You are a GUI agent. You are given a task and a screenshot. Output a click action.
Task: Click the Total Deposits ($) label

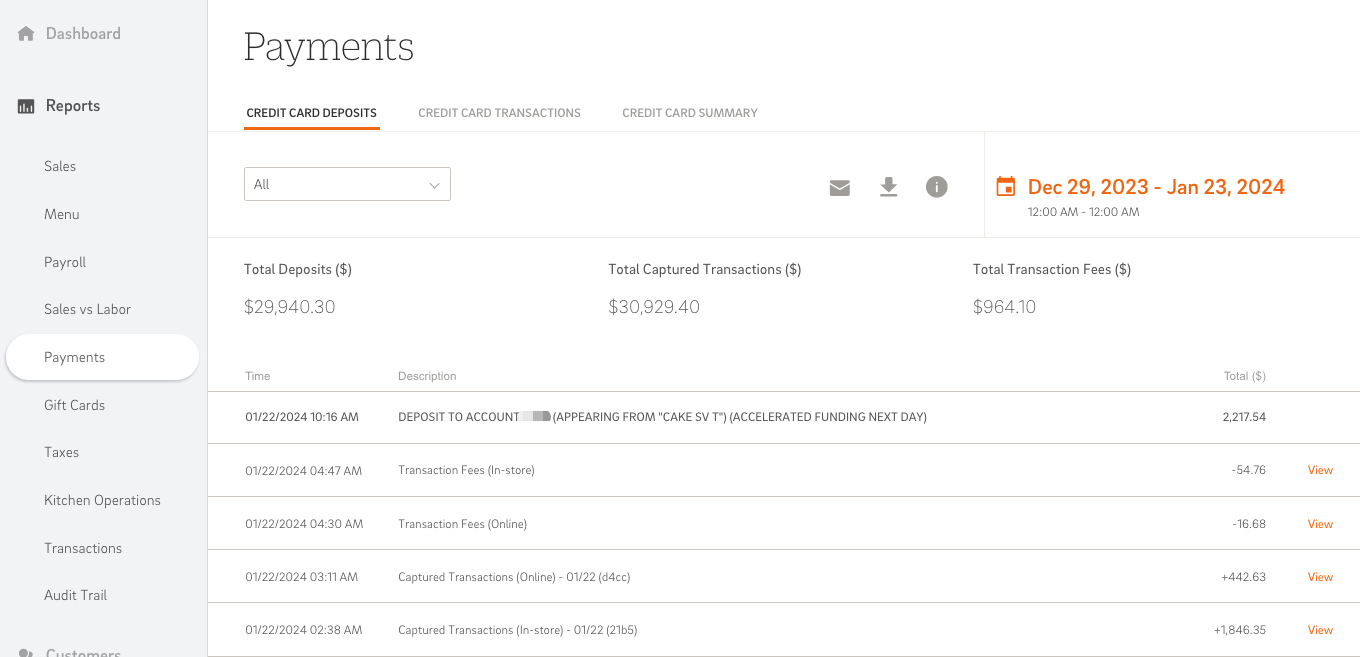[x=298, y=269]
